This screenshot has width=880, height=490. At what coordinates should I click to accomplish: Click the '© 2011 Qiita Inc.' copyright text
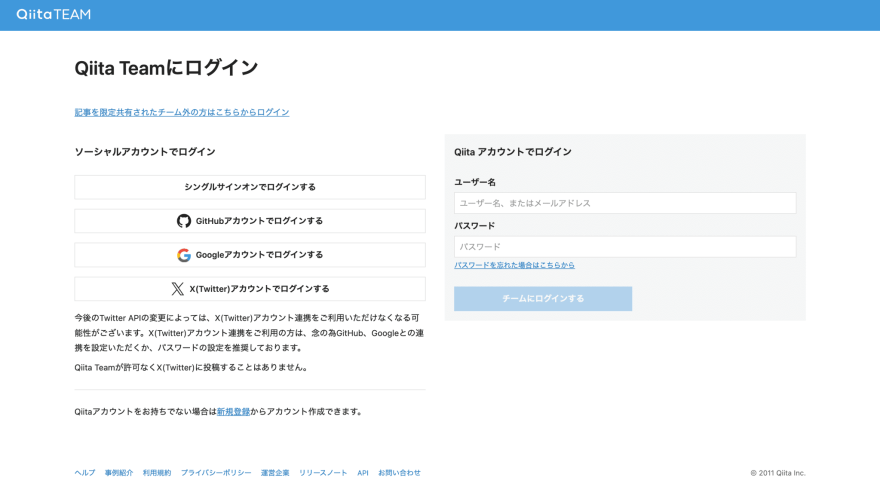point(778,473)
